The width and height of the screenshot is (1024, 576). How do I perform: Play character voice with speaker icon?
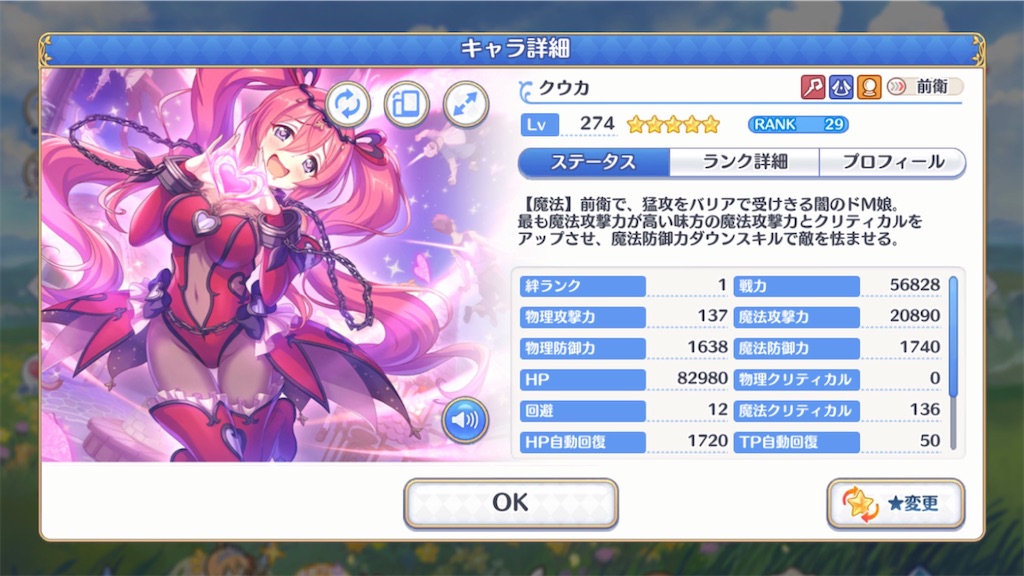click(465, 419)
